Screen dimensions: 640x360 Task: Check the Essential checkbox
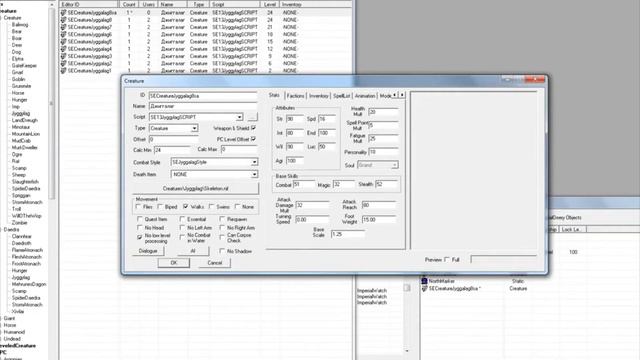pyautogui.click(x=182, y=219)
